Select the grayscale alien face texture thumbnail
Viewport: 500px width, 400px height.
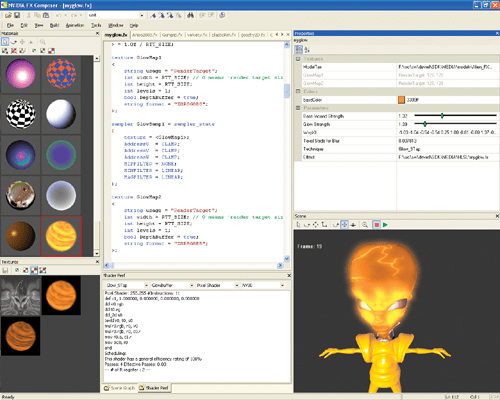pos(20,295)
